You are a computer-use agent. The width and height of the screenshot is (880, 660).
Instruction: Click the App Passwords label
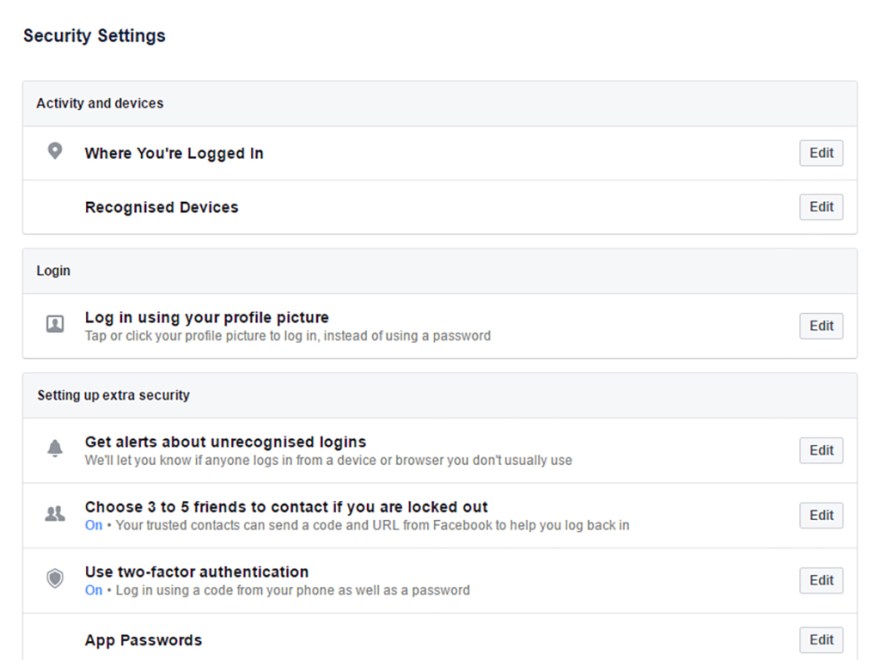click(145, 639)
